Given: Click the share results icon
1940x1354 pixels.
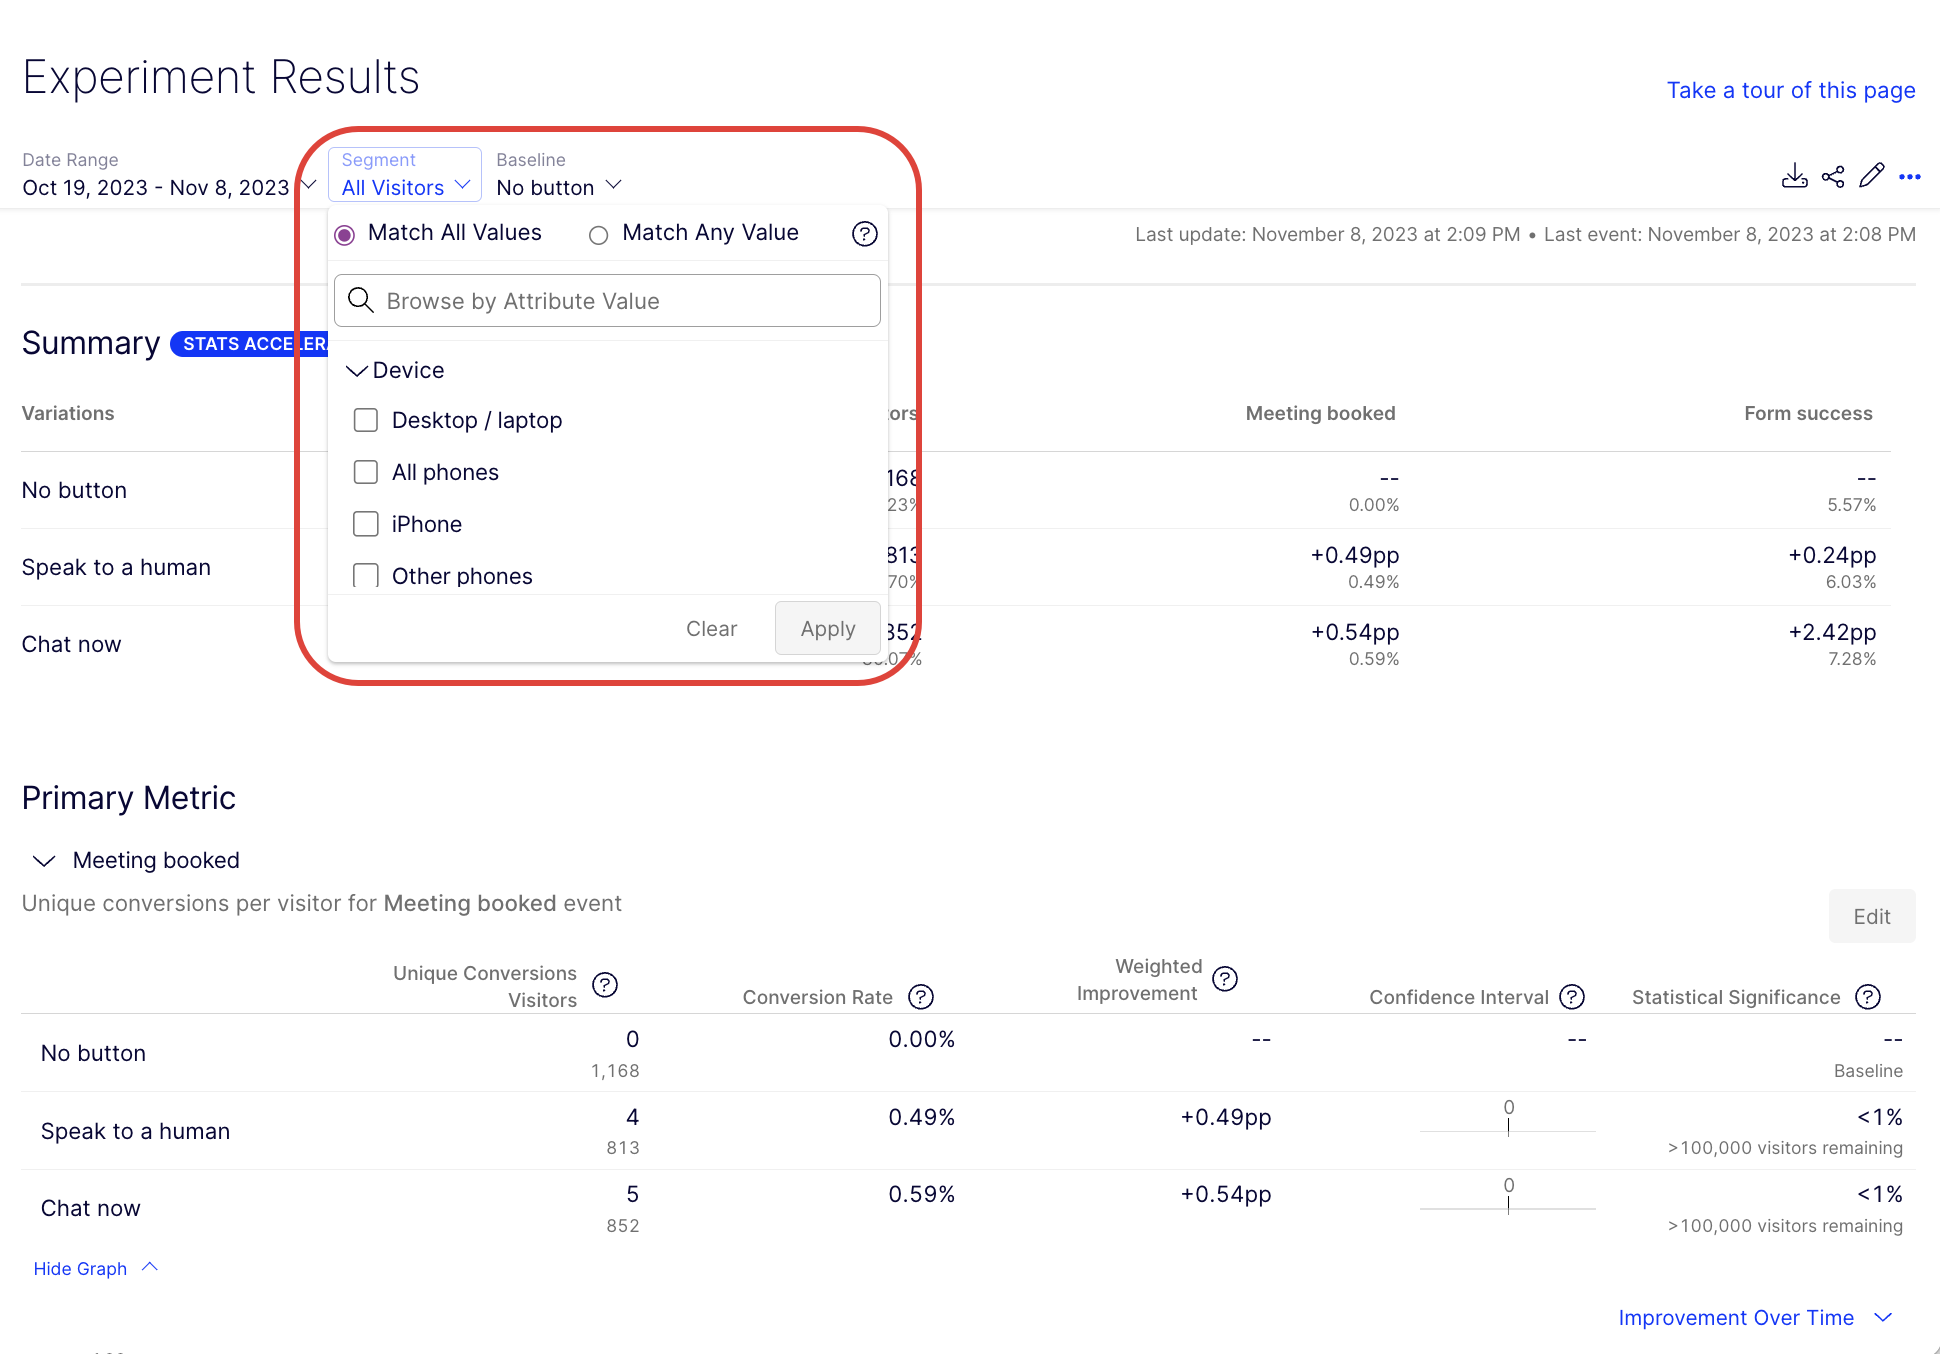Looking at the screenshot, I should 1833,177.
